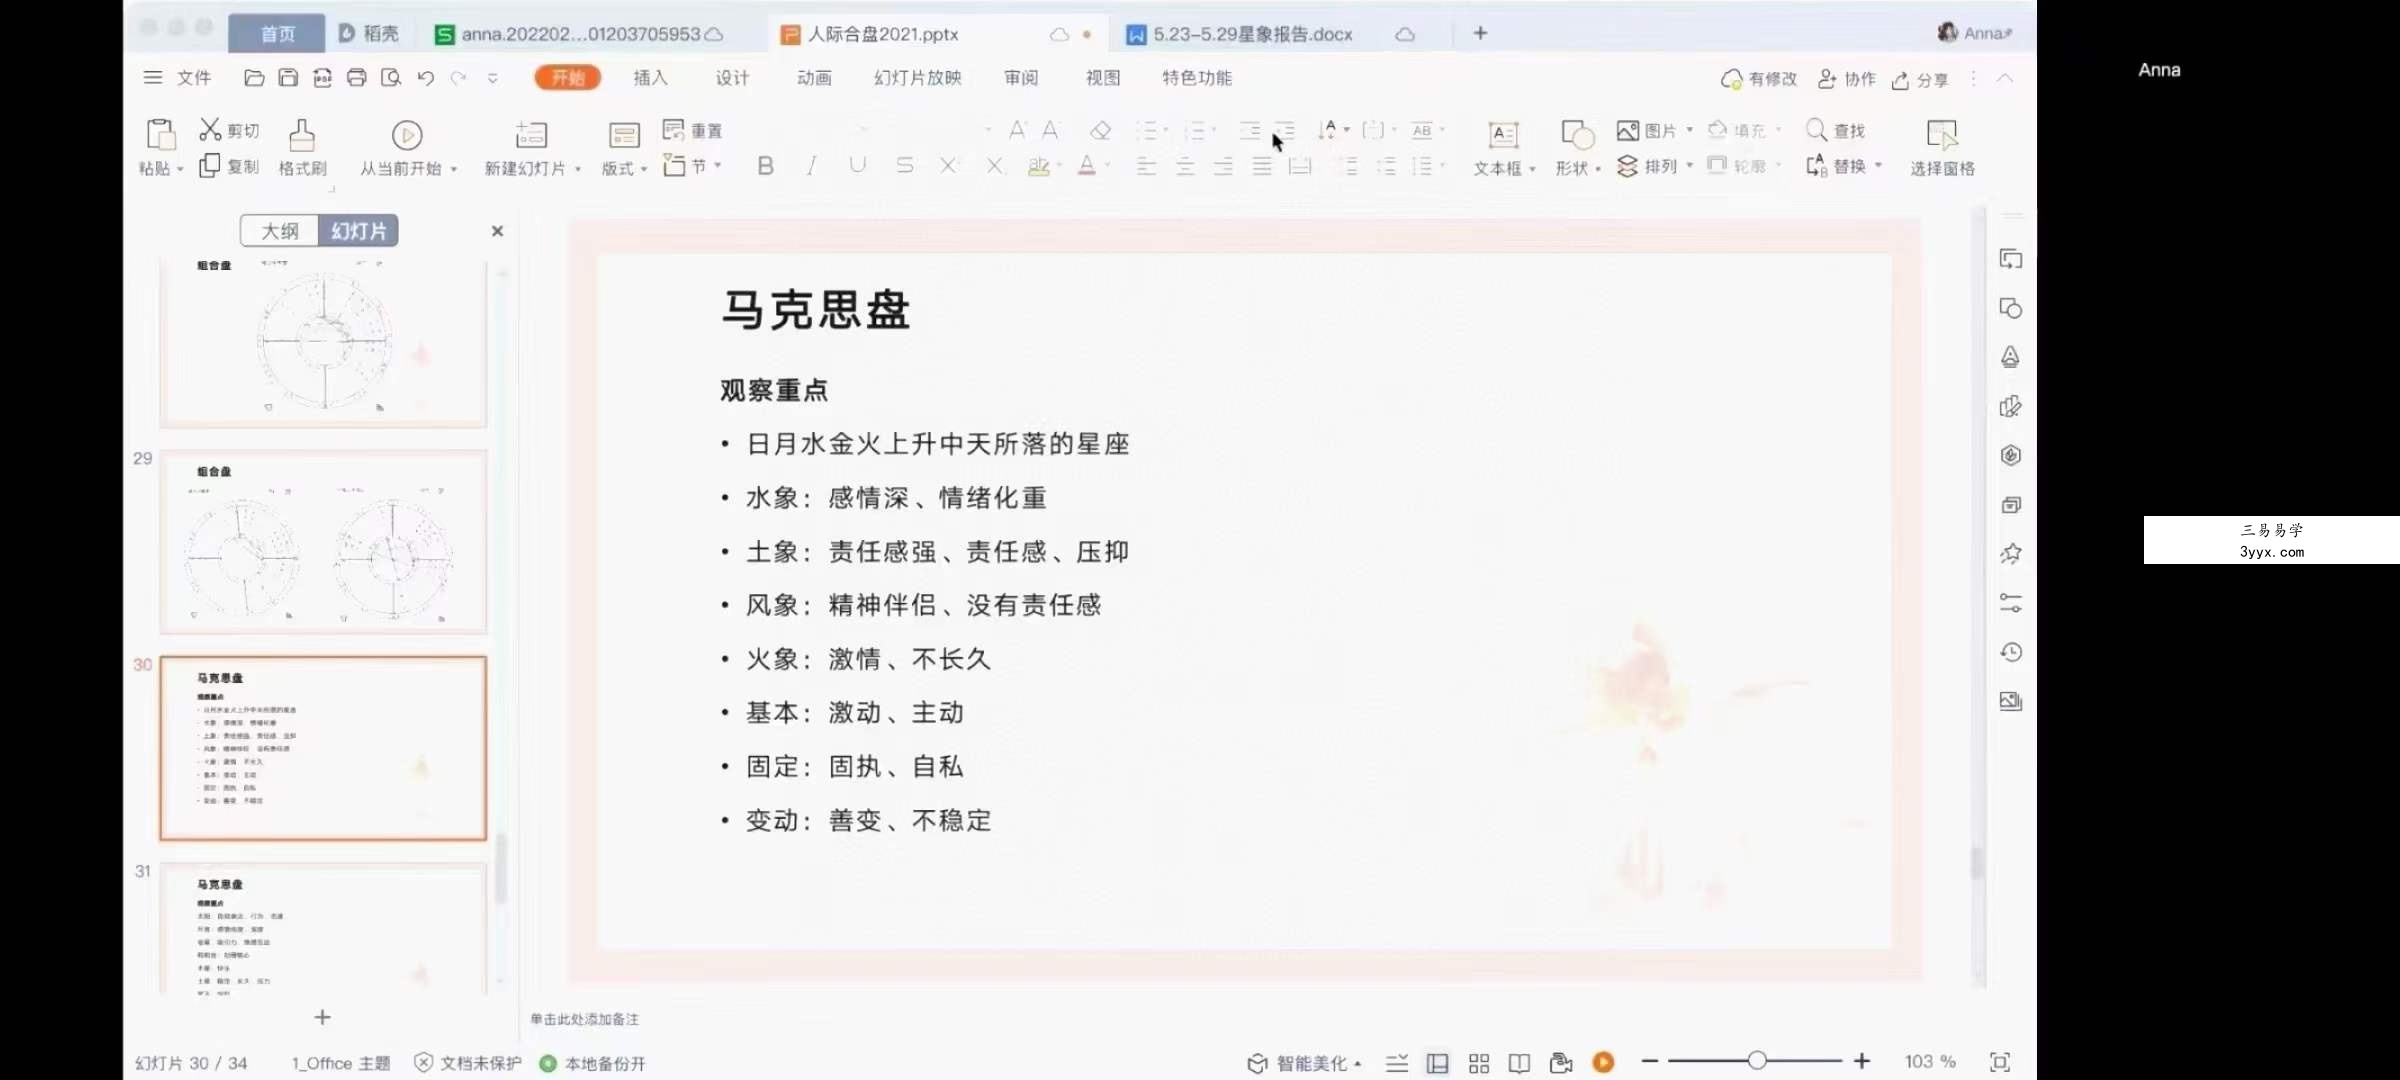
Task: Switch the panel to 幻灯片 slides view
Action: point(359,231)
